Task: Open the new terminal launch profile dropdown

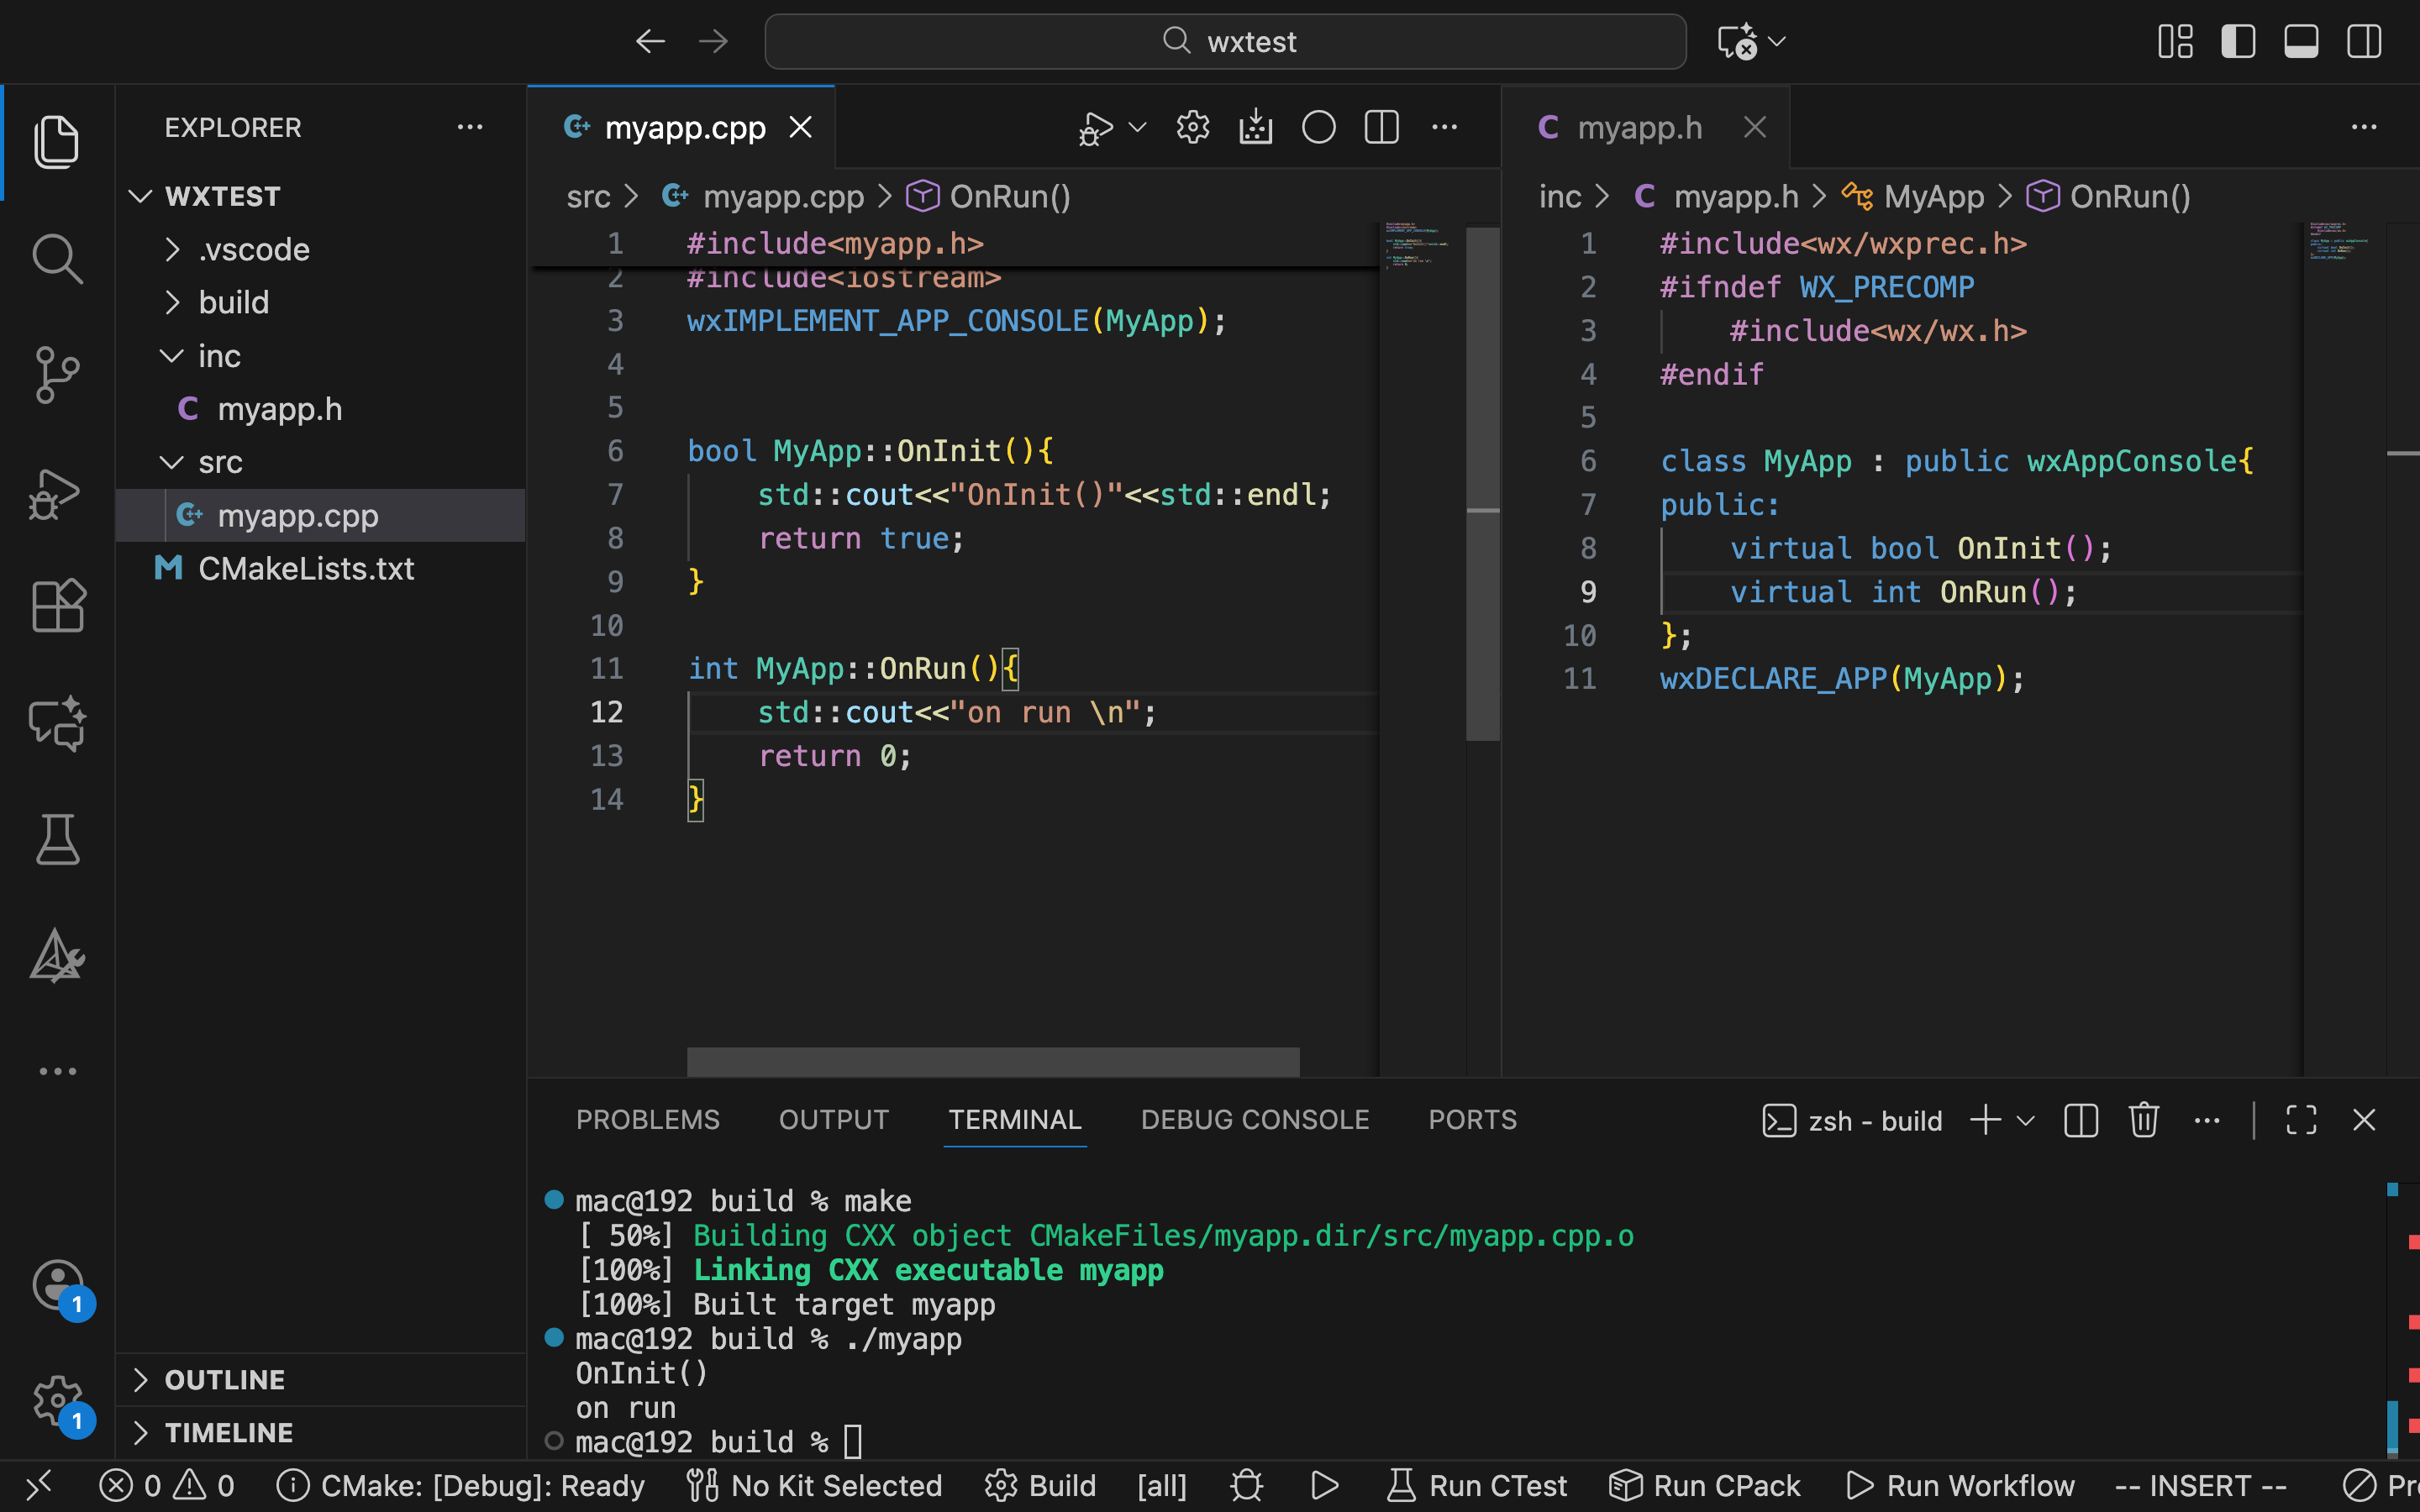Action: coord(2026,1120)
